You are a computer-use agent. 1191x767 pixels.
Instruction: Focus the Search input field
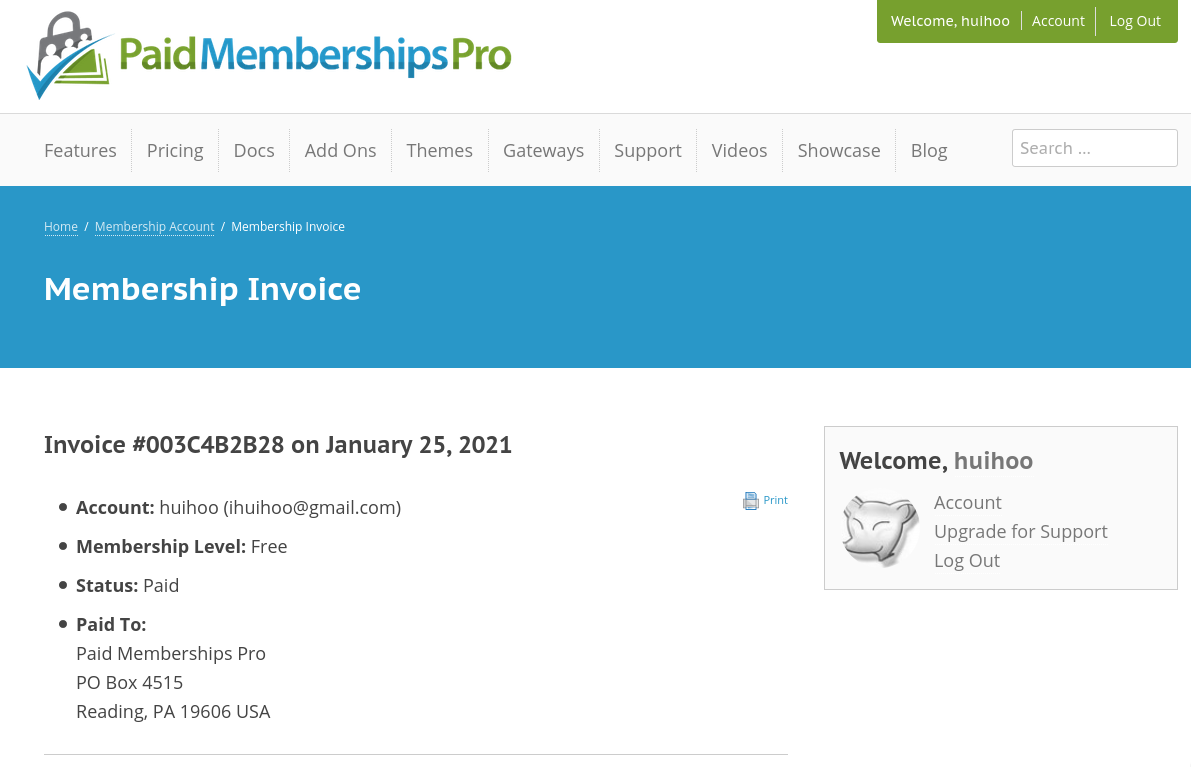[x=1094, y=148]
